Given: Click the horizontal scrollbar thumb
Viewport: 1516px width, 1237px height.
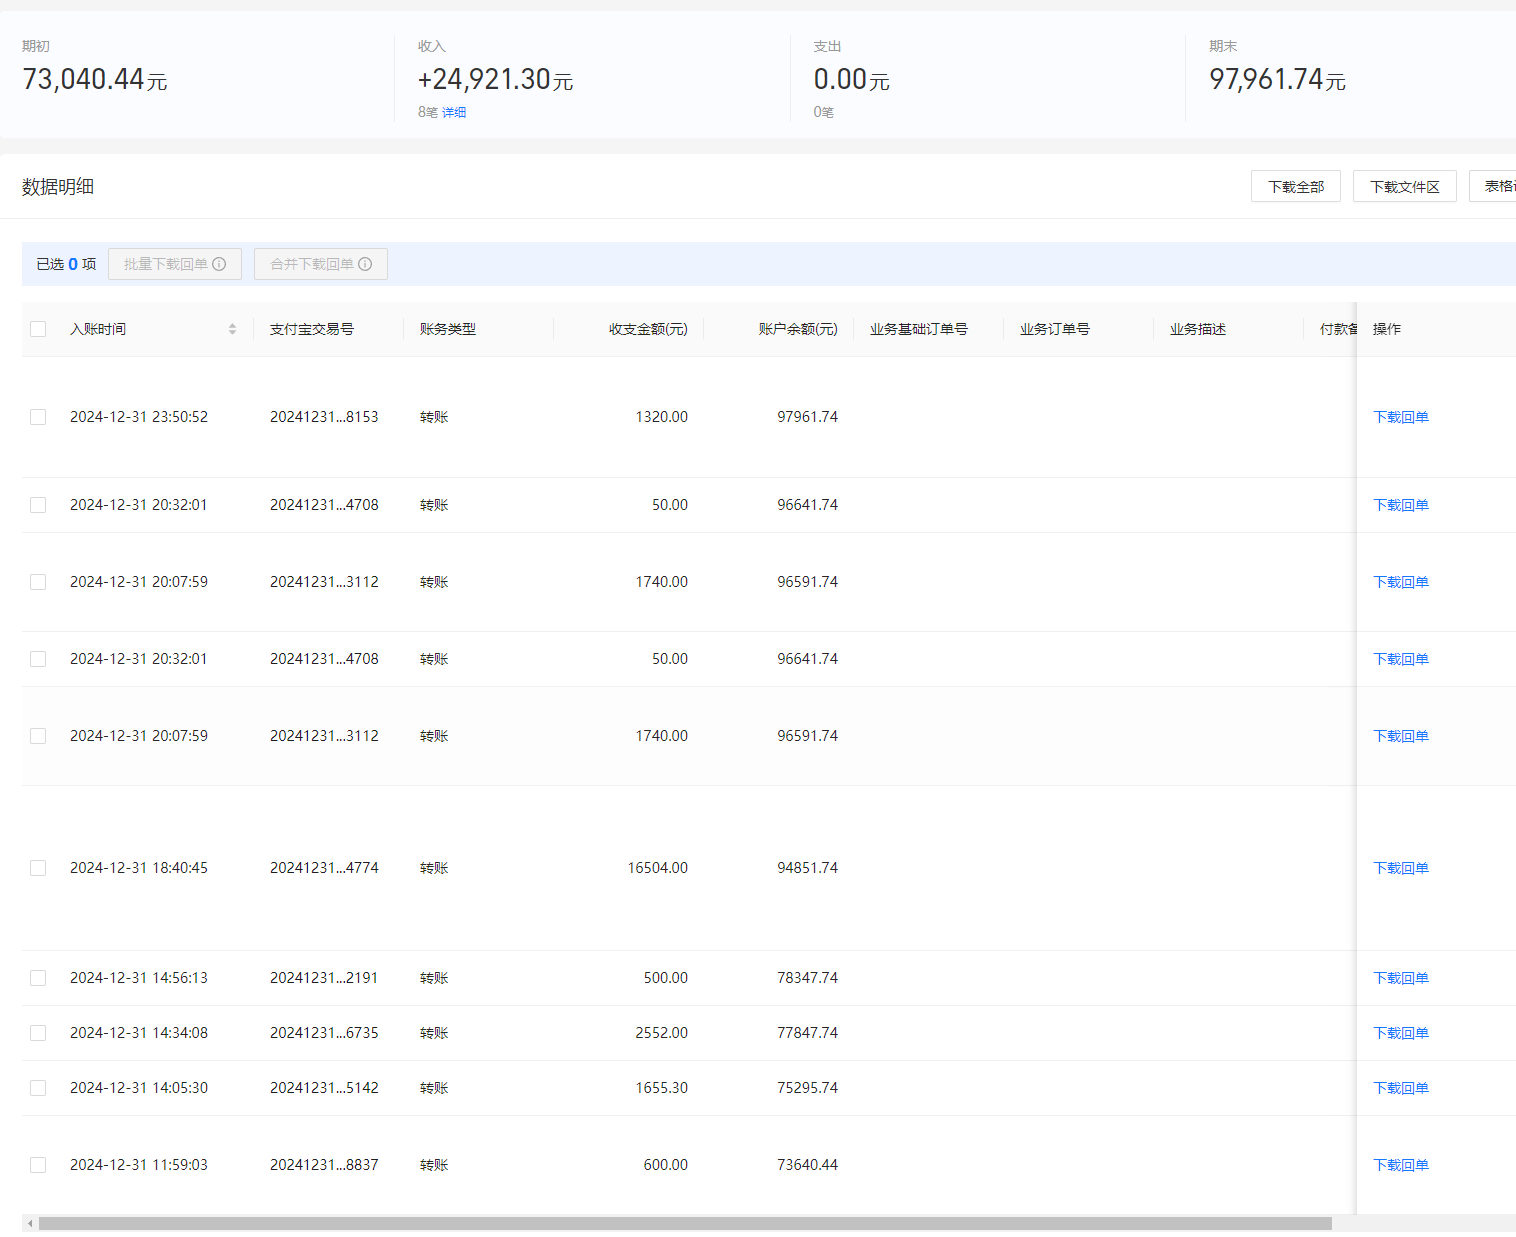Looking at the screenshot, I should [685, 1223].
